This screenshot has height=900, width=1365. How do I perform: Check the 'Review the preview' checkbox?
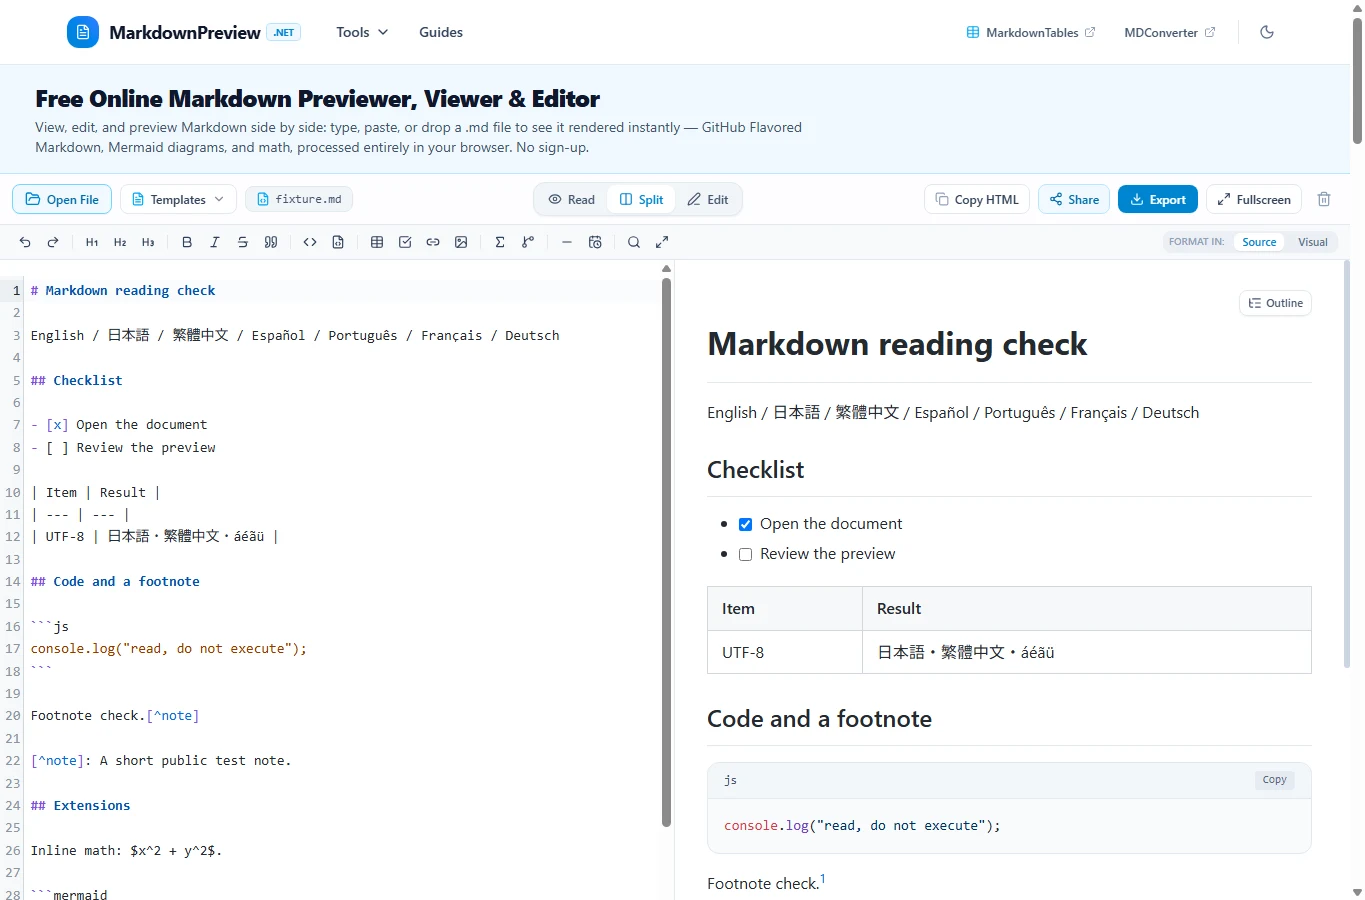point(745,554)
